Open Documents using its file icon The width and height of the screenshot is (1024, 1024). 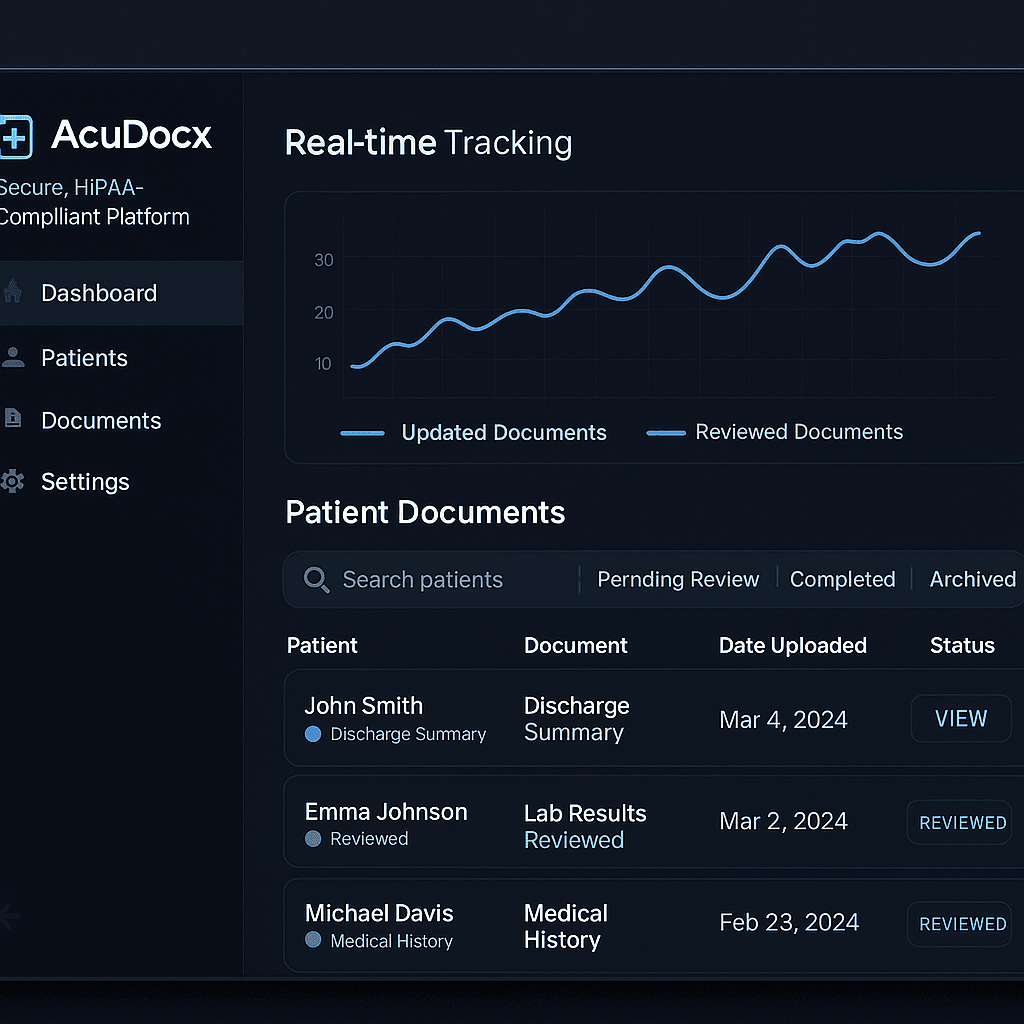pyautogui.click(x=13, y=420)
